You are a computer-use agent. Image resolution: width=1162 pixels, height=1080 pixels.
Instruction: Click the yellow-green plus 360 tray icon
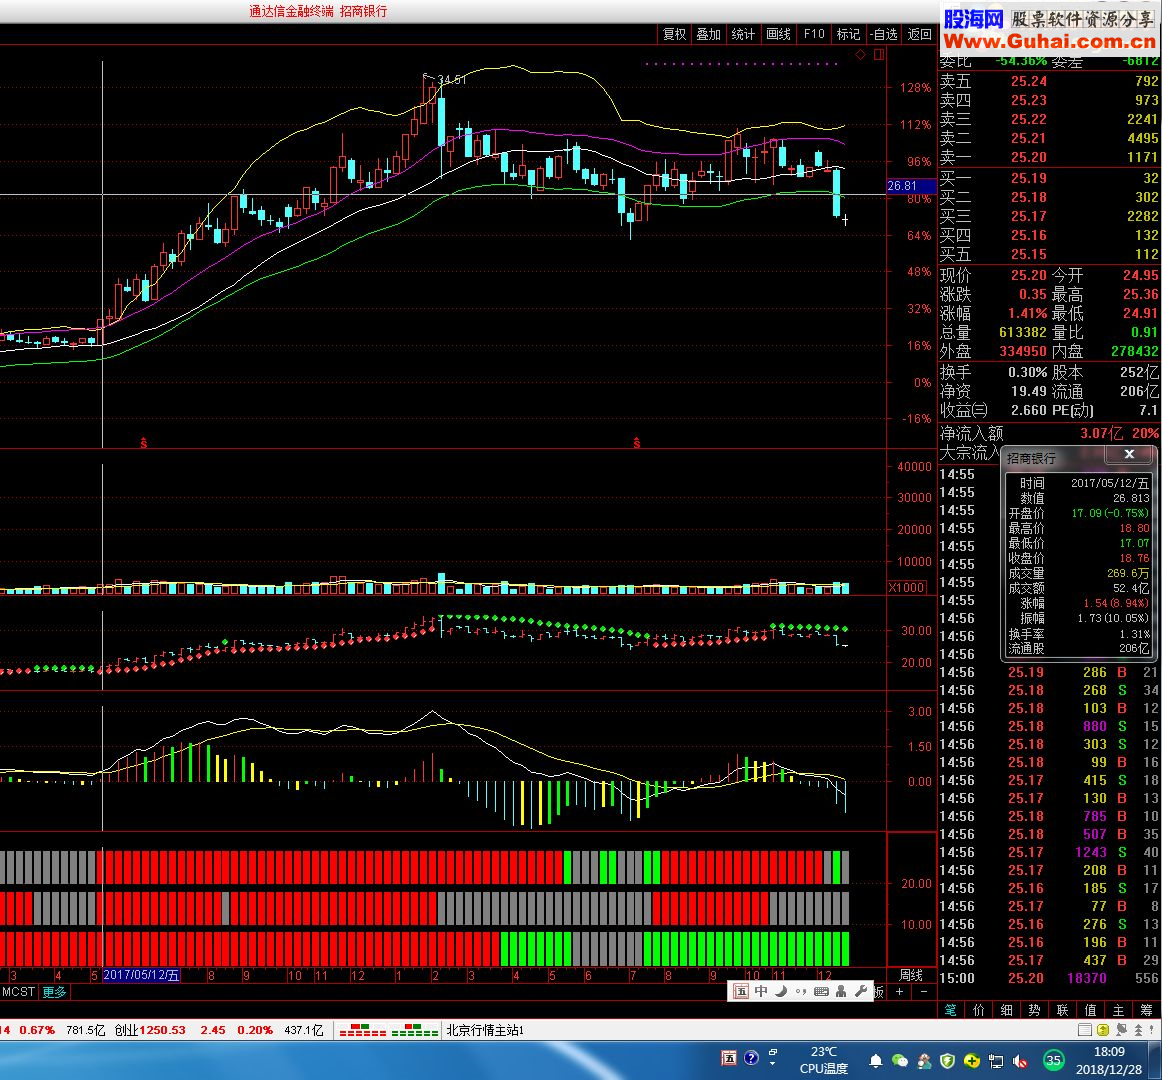(972, 1061)
